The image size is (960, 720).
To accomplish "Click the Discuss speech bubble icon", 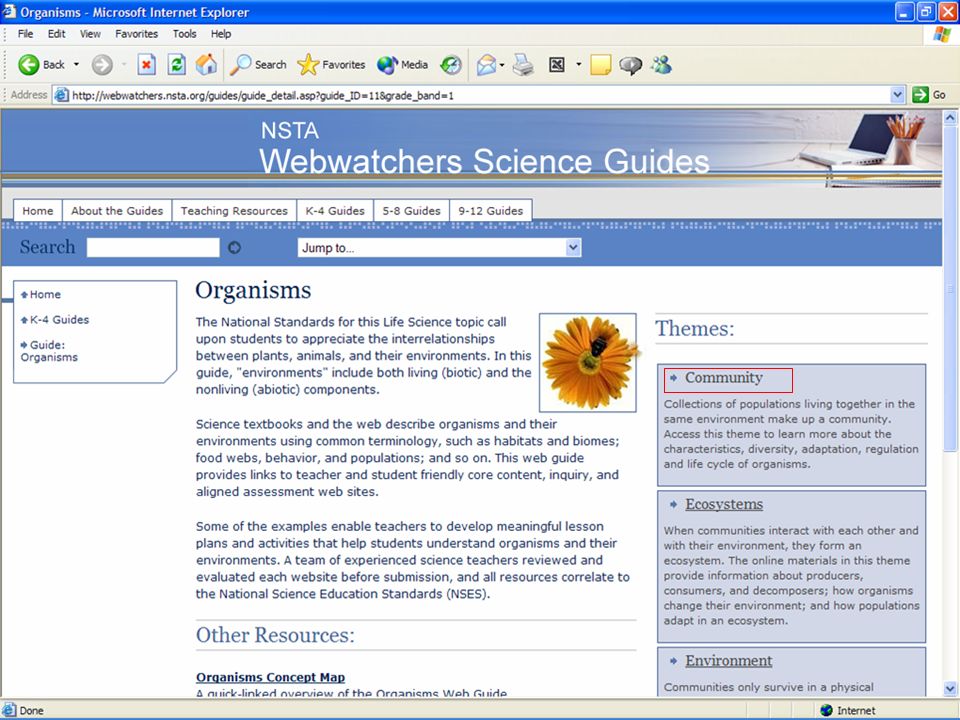I will coord(631,64).
